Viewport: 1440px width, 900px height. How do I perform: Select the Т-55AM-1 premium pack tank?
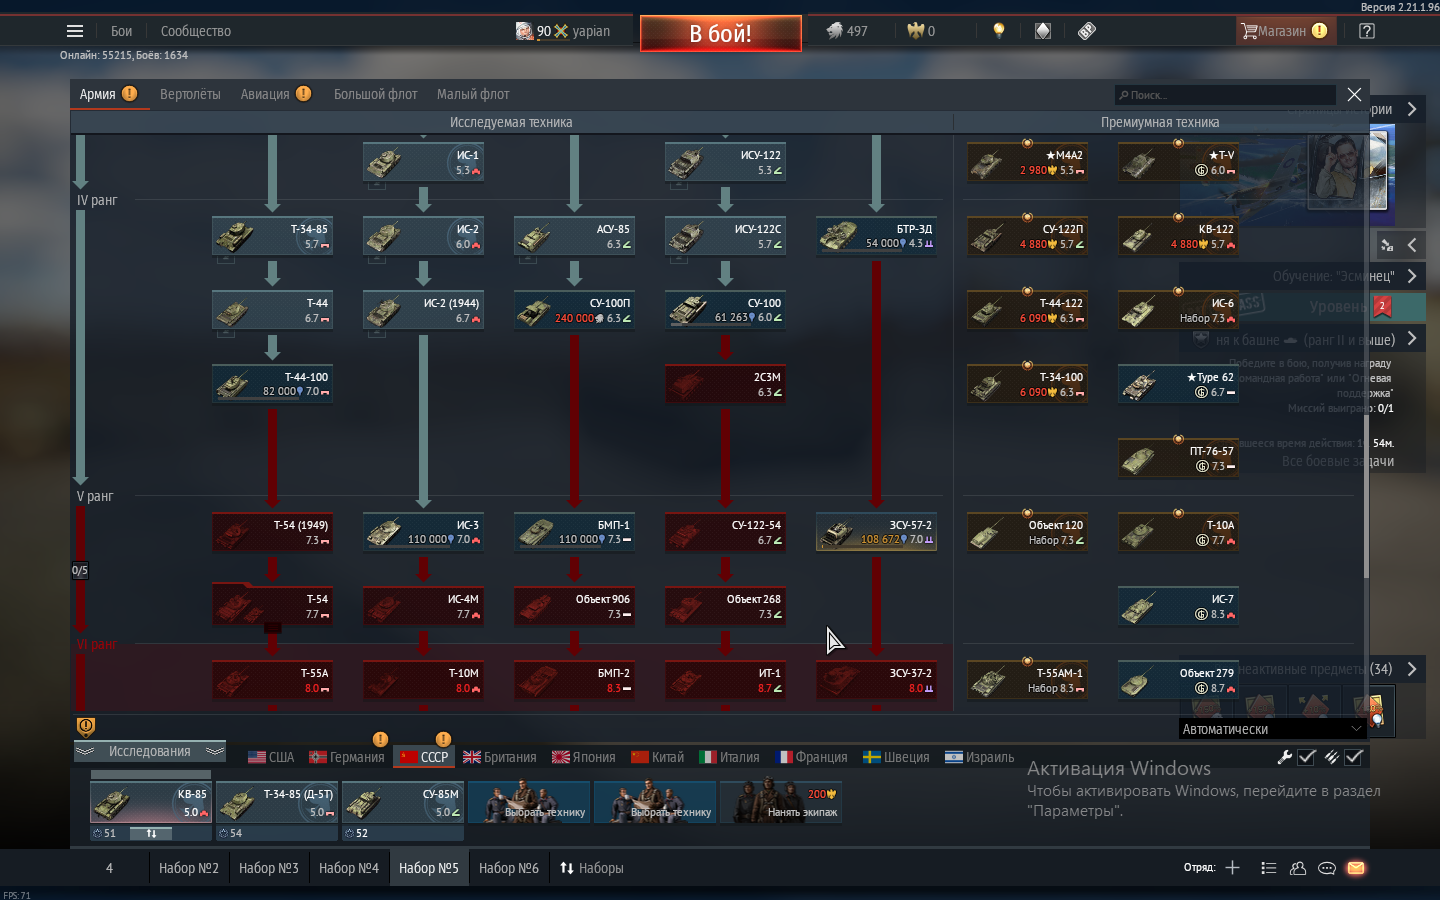[1027, 680]
